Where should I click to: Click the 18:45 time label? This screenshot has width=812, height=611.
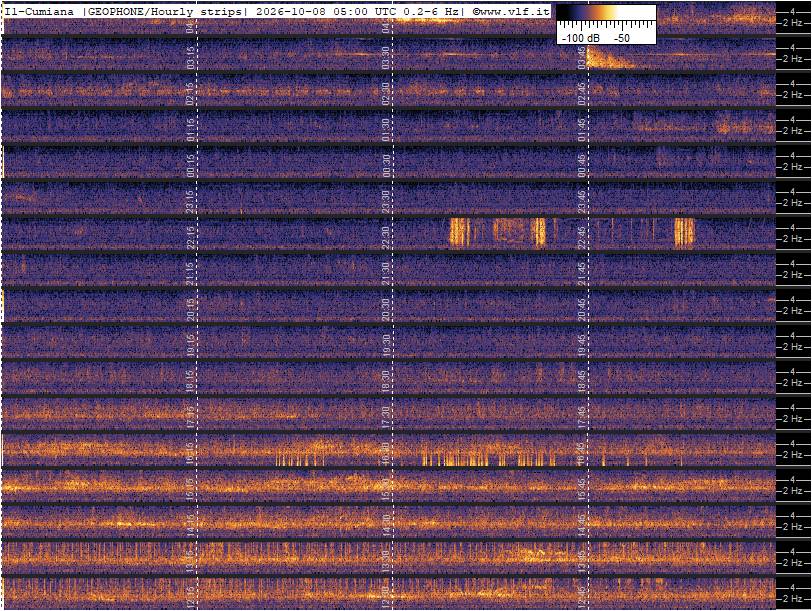tap(582, 382)
